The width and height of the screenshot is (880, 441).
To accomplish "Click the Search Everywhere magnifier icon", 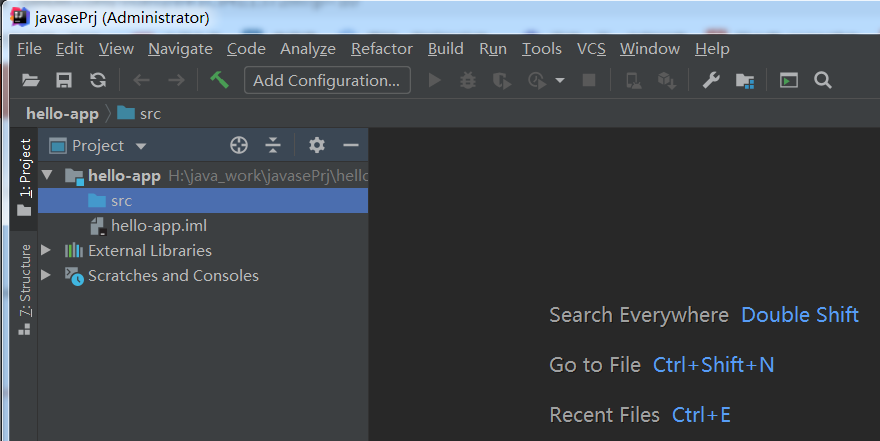I will [x=823, y=81].
